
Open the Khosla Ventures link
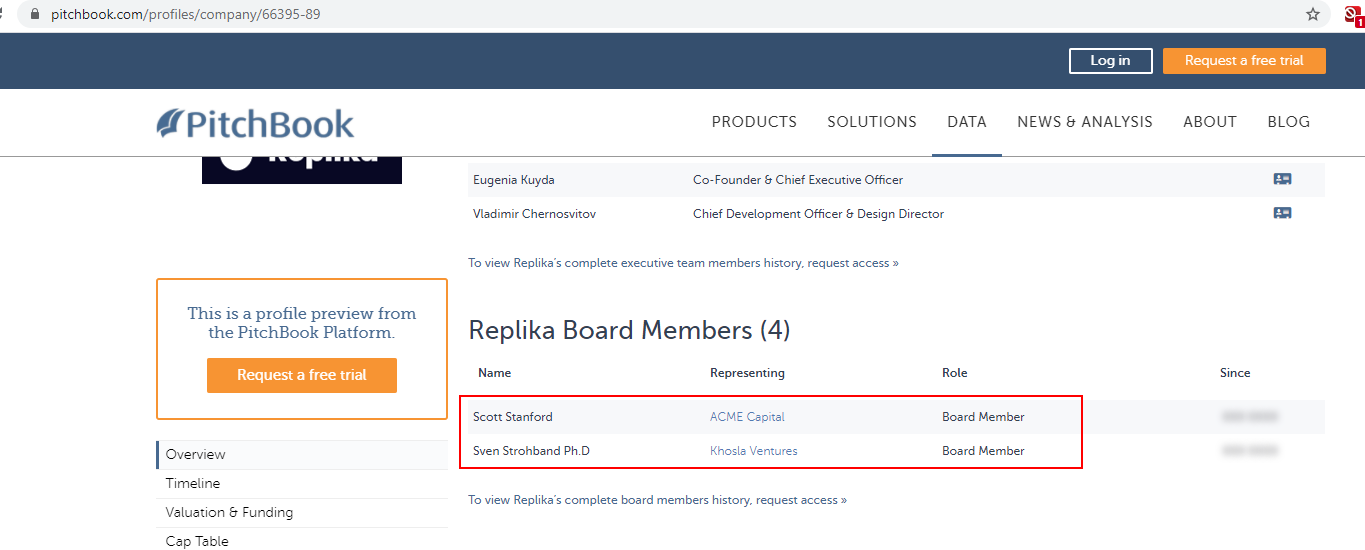[754, 451]
